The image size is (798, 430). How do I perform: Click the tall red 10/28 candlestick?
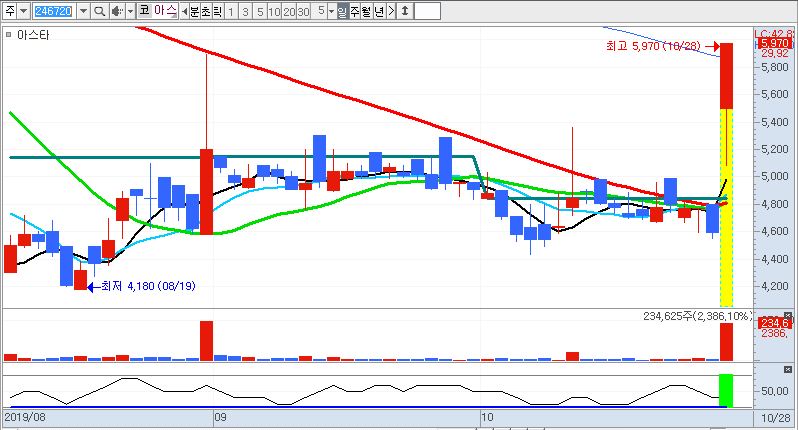tap(726, 76)
